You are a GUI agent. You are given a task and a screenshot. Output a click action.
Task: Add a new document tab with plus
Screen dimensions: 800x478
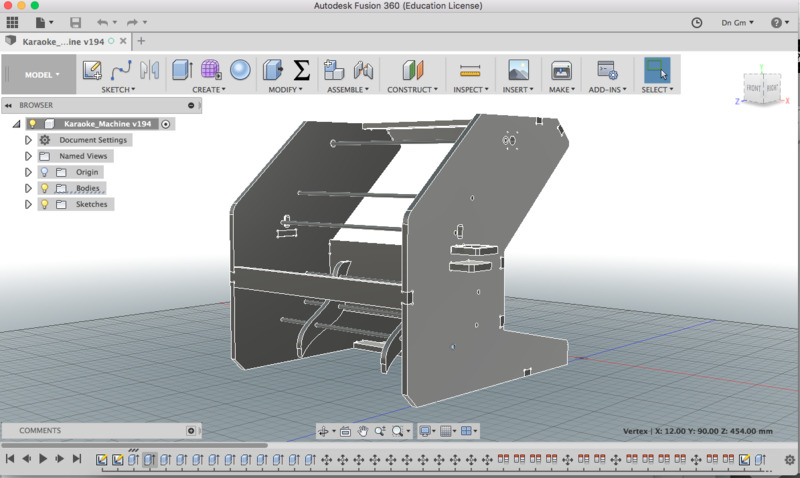coord(141,41)
